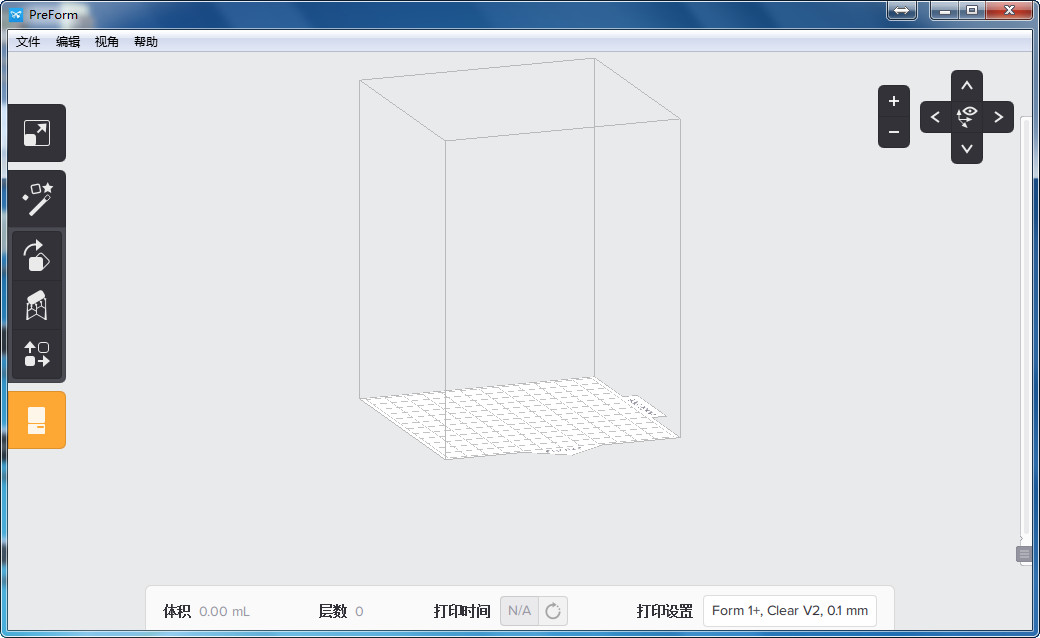This screenshot has height=638, width=1040.
Task: Open the 编辑 menu
Action: click(x=68, y=42)
